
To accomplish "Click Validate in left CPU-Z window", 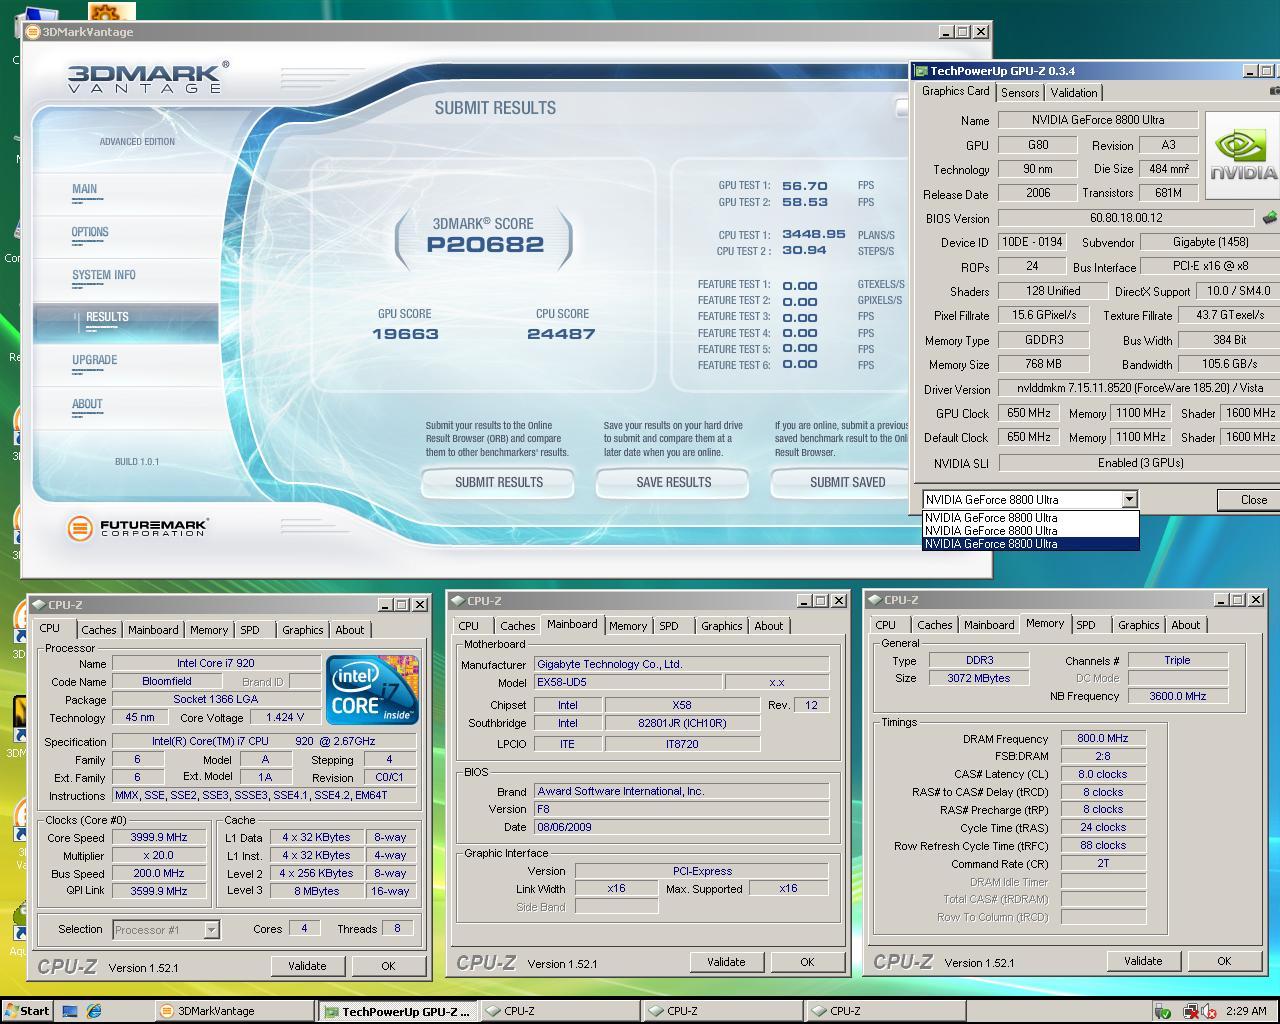I will [307, 966].
